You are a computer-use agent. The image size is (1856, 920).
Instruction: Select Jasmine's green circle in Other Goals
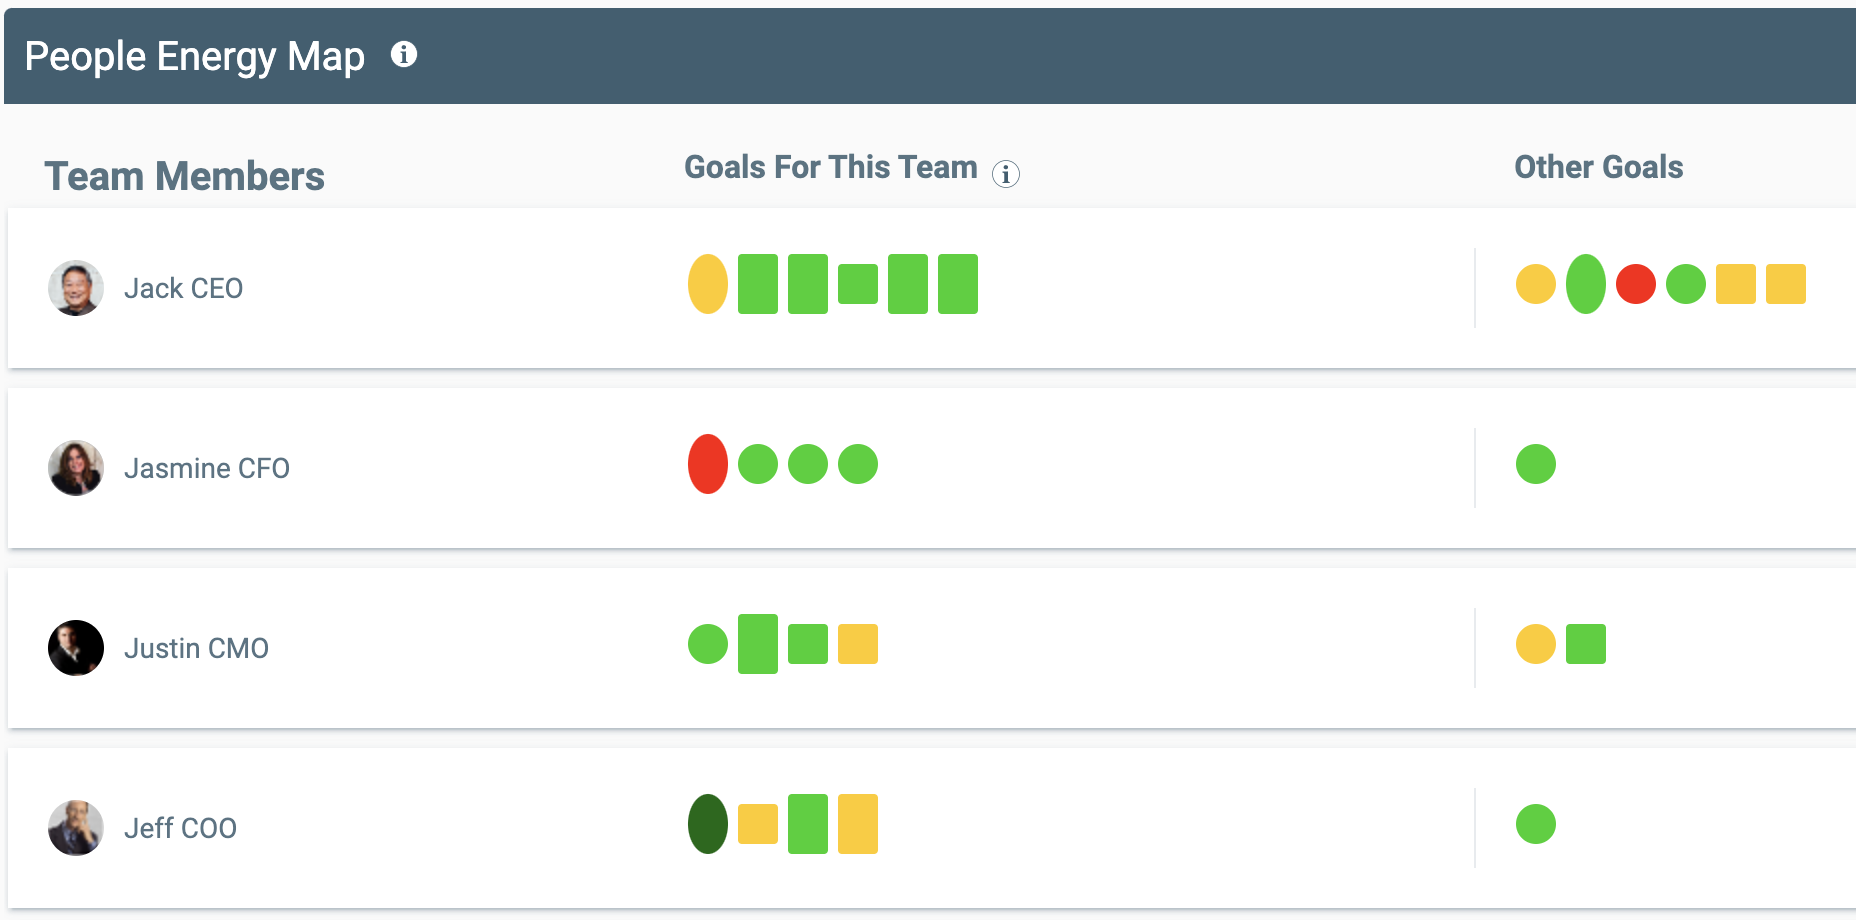click(1536, 464)
